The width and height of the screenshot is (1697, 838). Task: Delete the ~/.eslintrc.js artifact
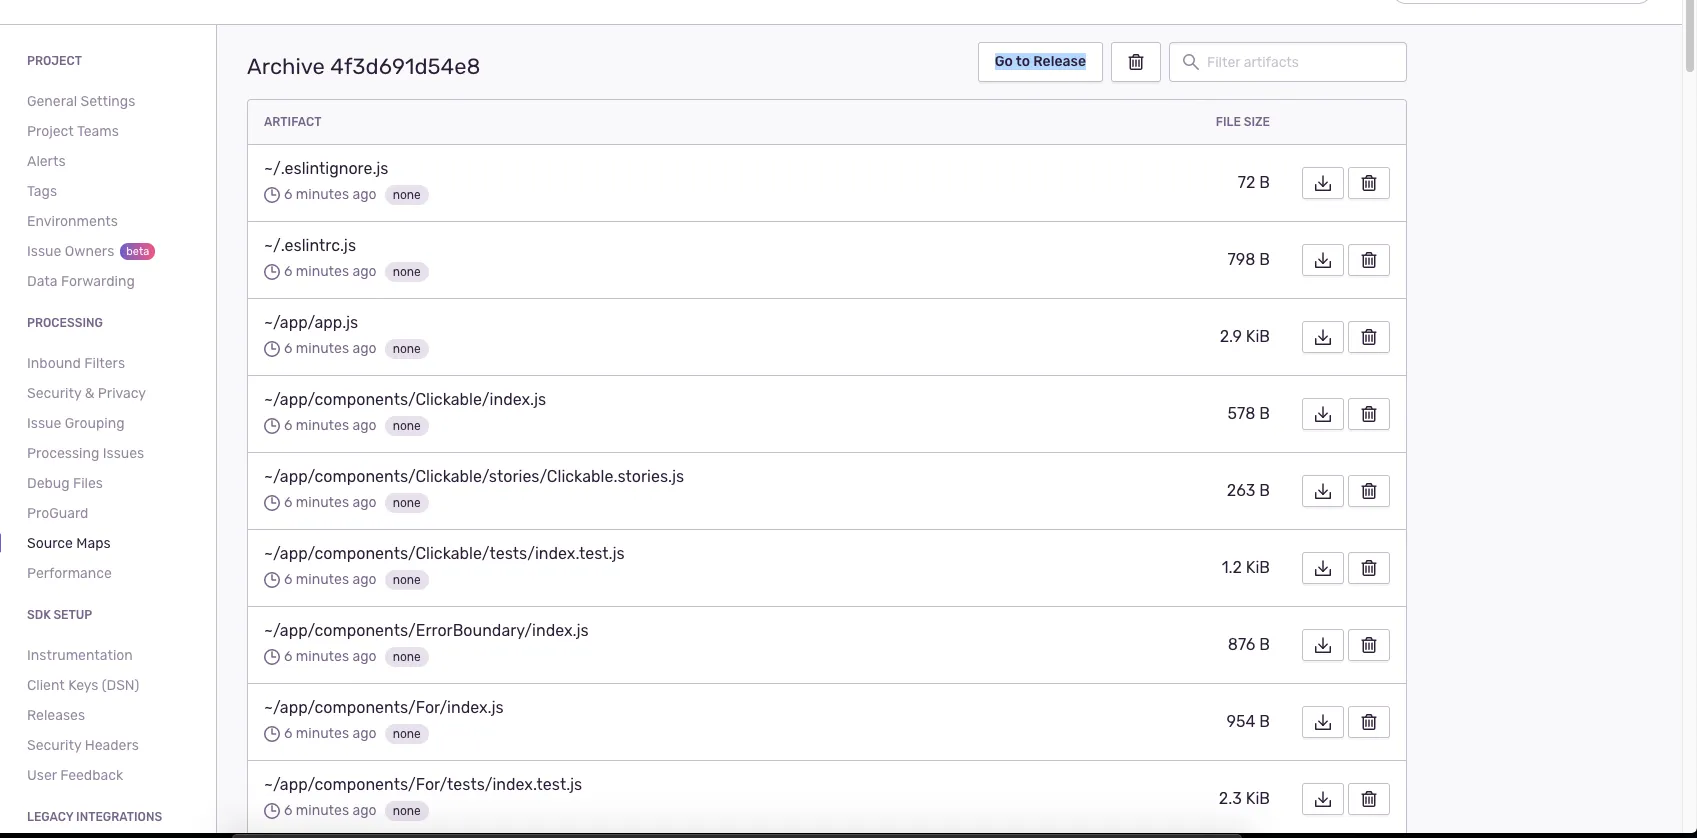click(x=1369, y=260)
